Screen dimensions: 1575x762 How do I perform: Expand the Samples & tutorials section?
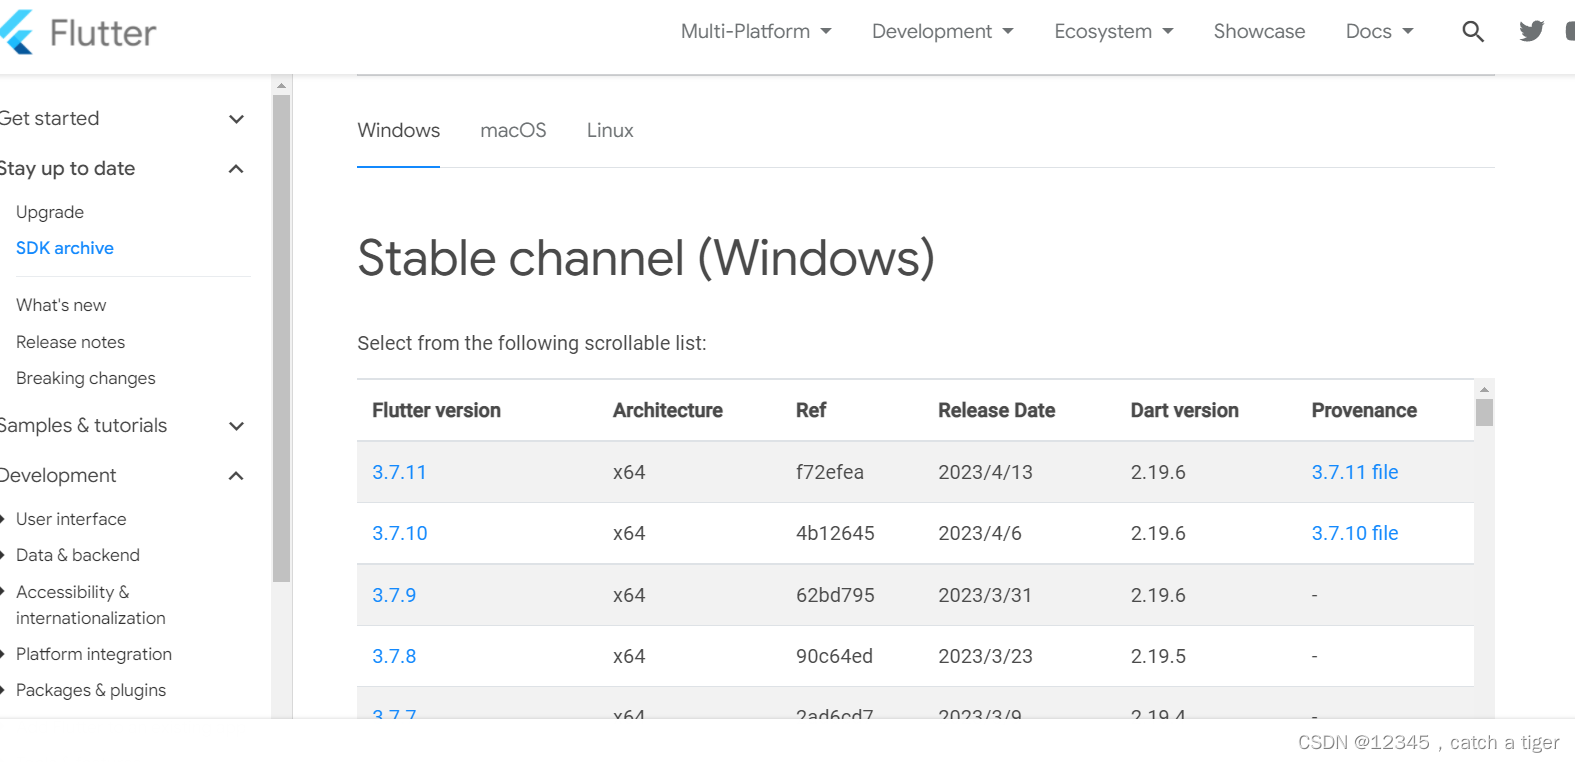[x=236, y=426]
